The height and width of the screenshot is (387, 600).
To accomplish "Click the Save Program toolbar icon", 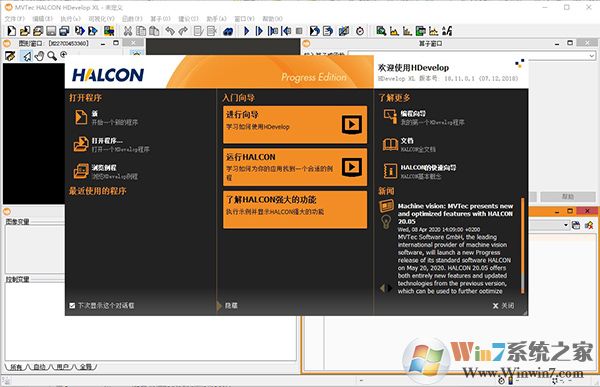I will 51,31.
